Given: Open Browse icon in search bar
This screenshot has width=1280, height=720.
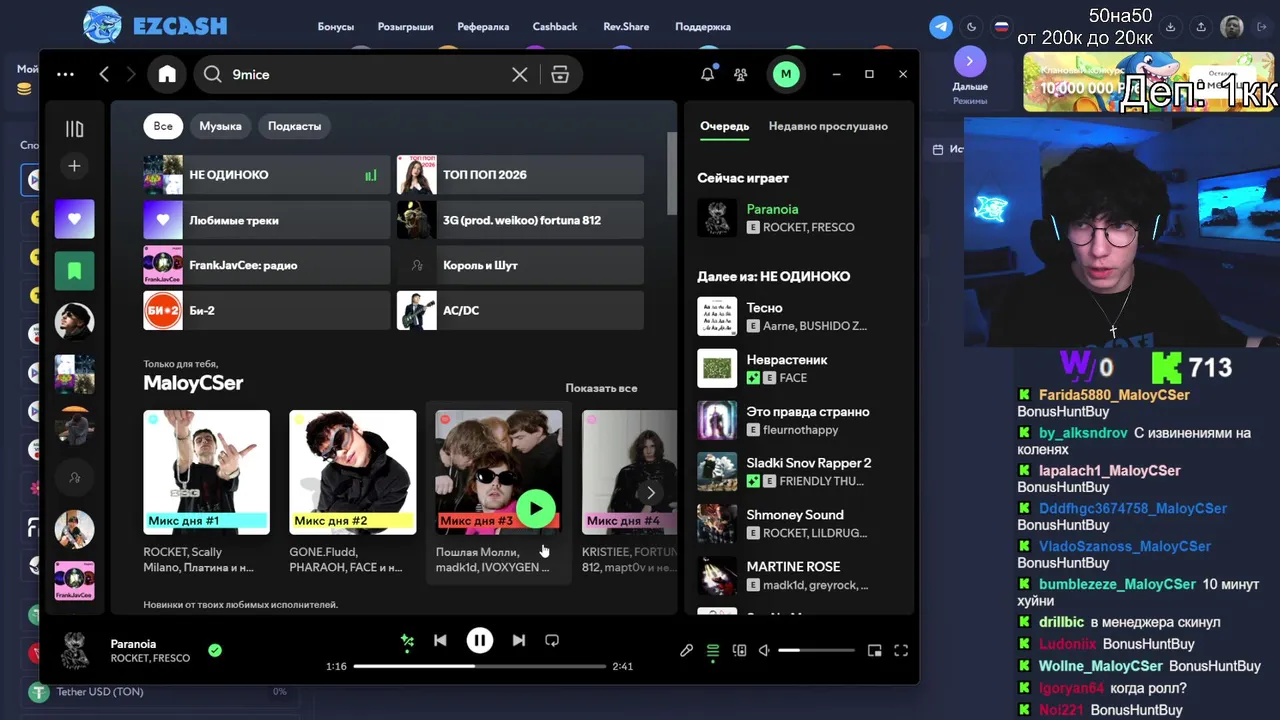Looking at the screenshot, I should tap(560, 74).
